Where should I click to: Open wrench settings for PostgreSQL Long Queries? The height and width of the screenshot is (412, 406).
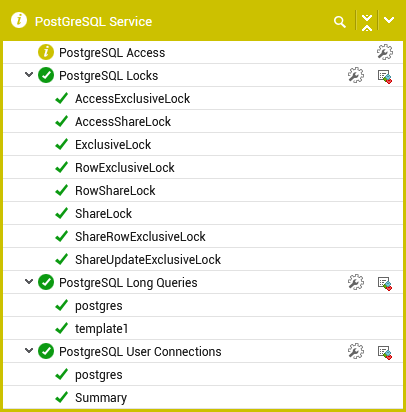pos(356,282)
